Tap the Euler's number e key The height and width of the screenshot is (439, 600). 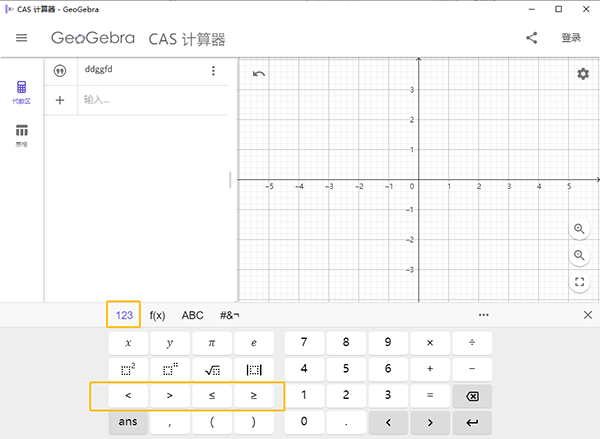tap(254, 343)
